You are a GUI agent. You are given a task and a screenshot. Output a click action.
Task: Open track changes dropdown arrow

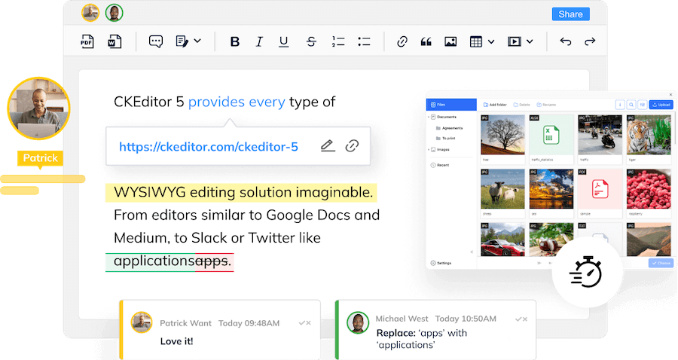pyautogui.click(x=197, y=41)
